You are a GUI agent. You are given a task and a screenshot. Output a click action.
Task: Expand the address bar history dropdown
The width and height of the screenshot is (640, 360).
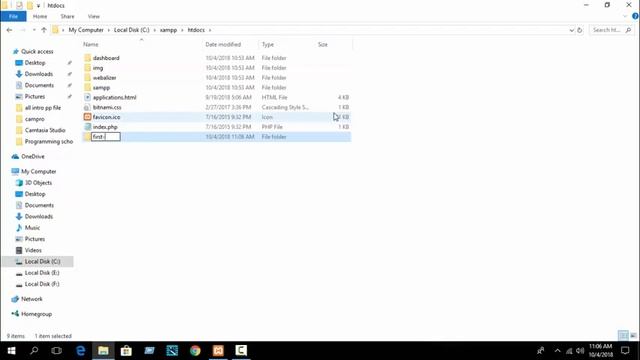pyautogui.click(x=571, y=30)
